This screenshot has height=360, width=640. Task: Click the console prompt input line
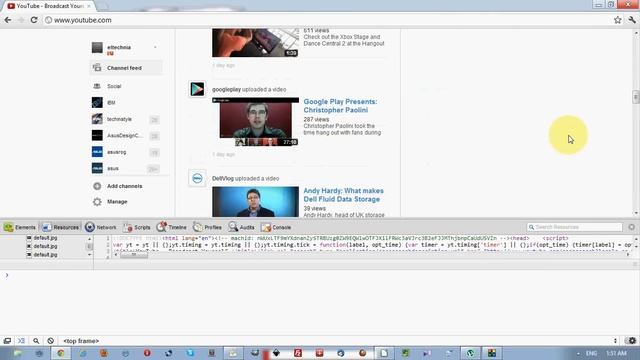[320, 276]
